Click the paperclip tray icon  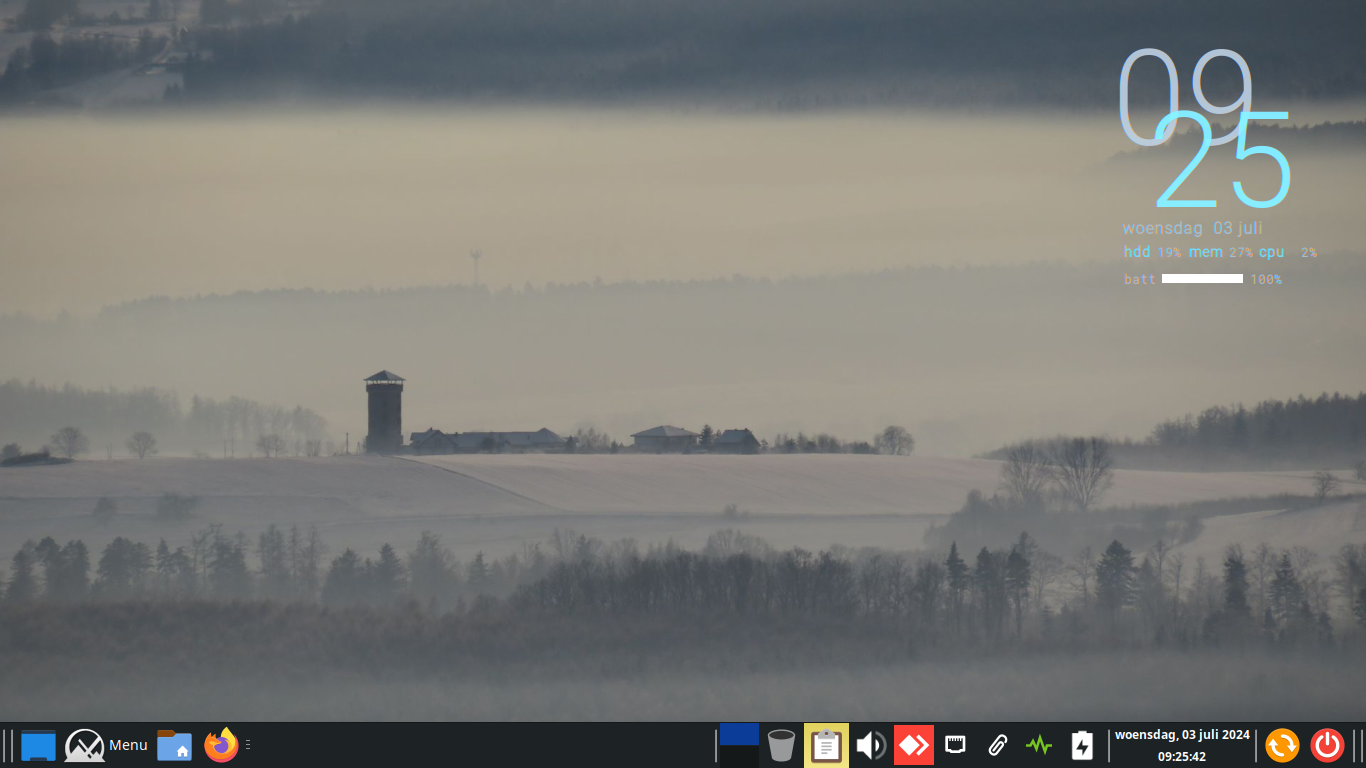click(x=997, y=745)
